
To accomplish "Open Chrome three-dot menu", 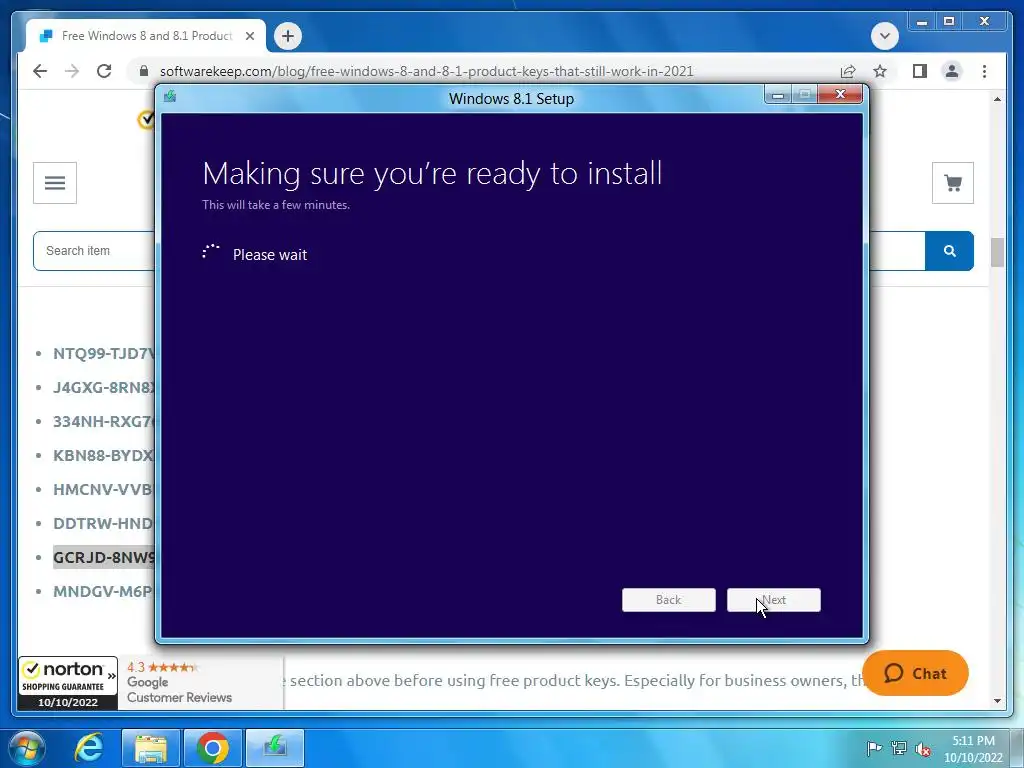I will coord(984,71).
